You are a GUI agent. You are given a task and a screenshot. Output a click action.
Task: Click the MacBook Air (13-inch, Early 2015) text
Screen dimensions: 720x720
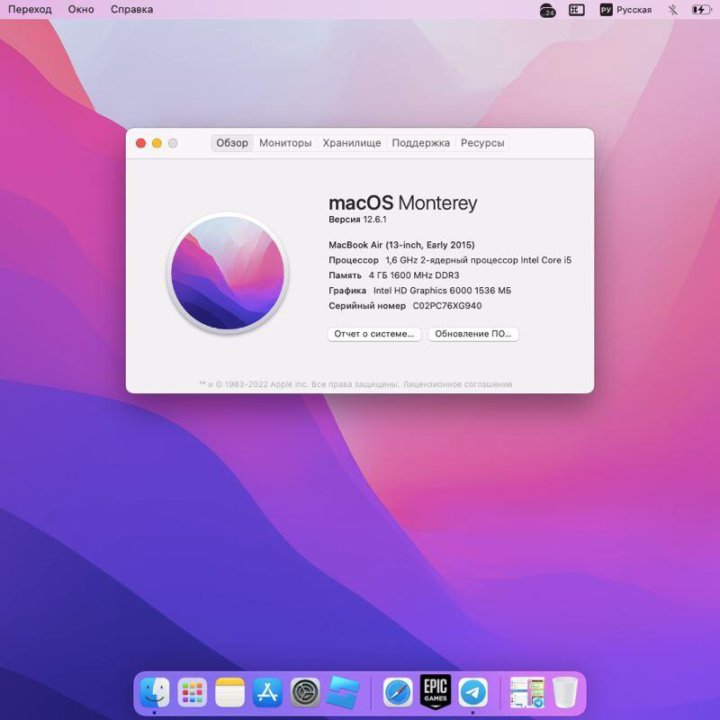click(x=402, y=245)
